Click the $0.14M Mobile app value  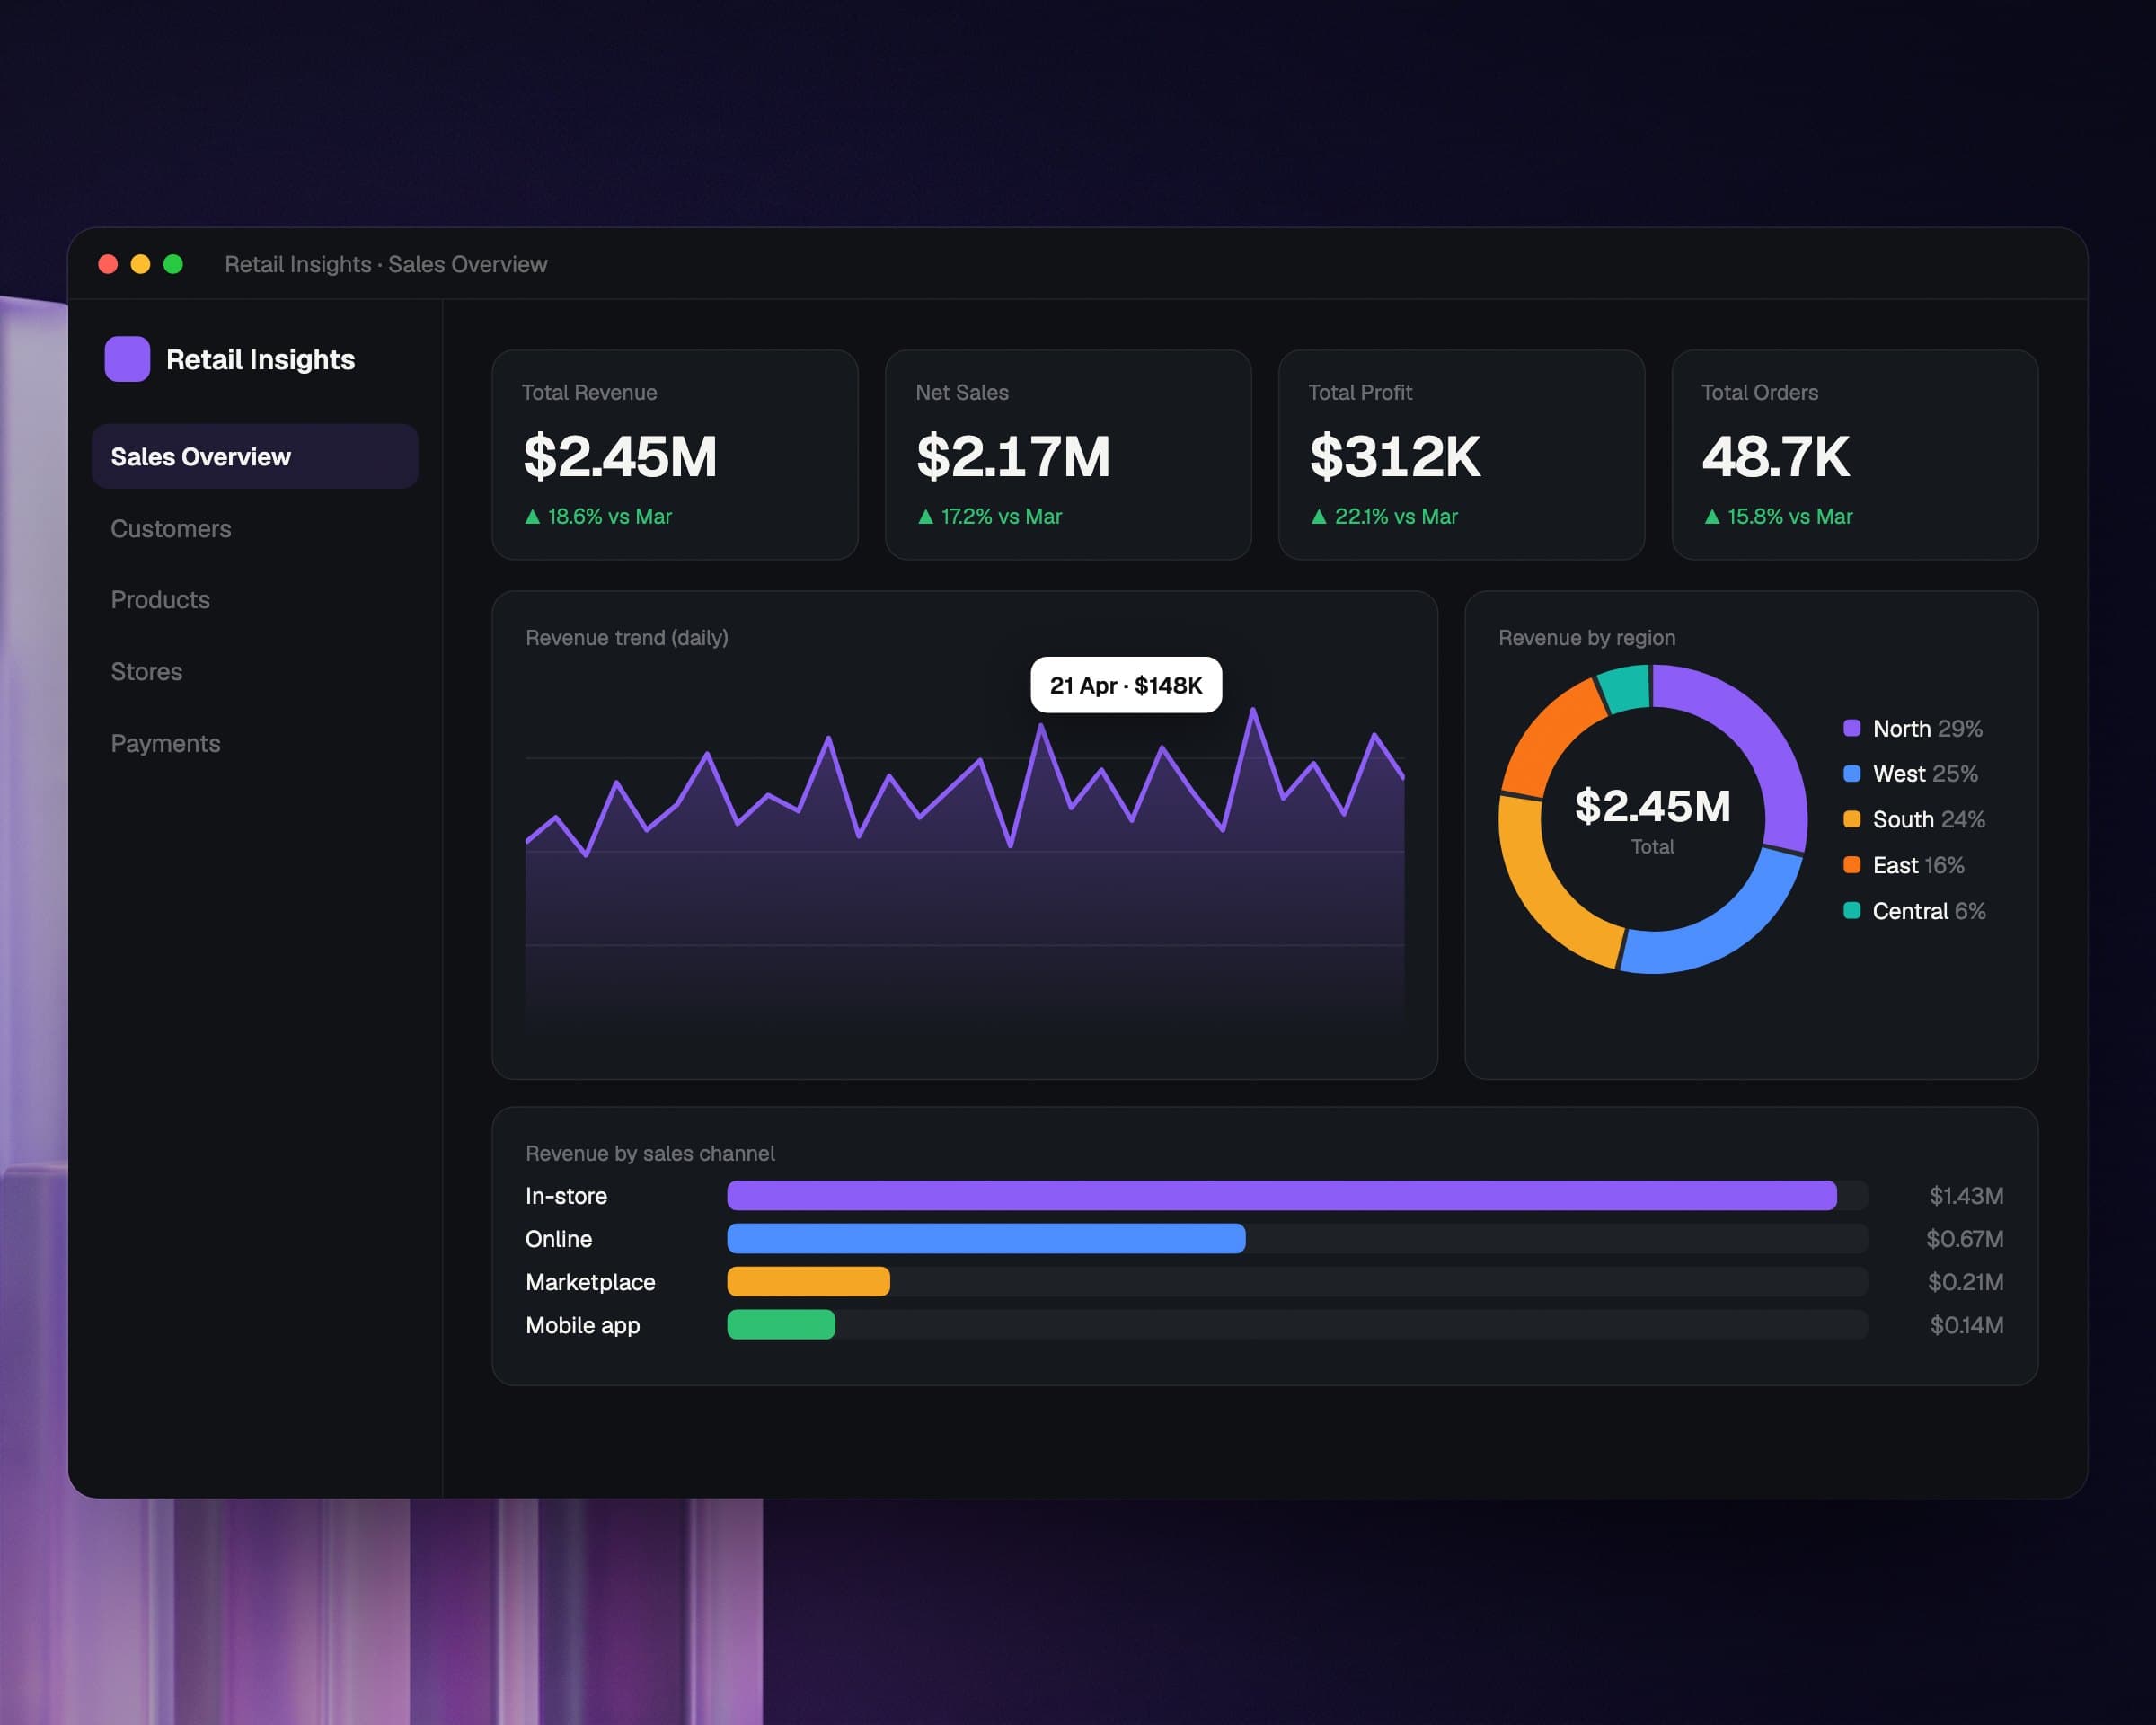pyautogui.click(x=1966, y=1324)
